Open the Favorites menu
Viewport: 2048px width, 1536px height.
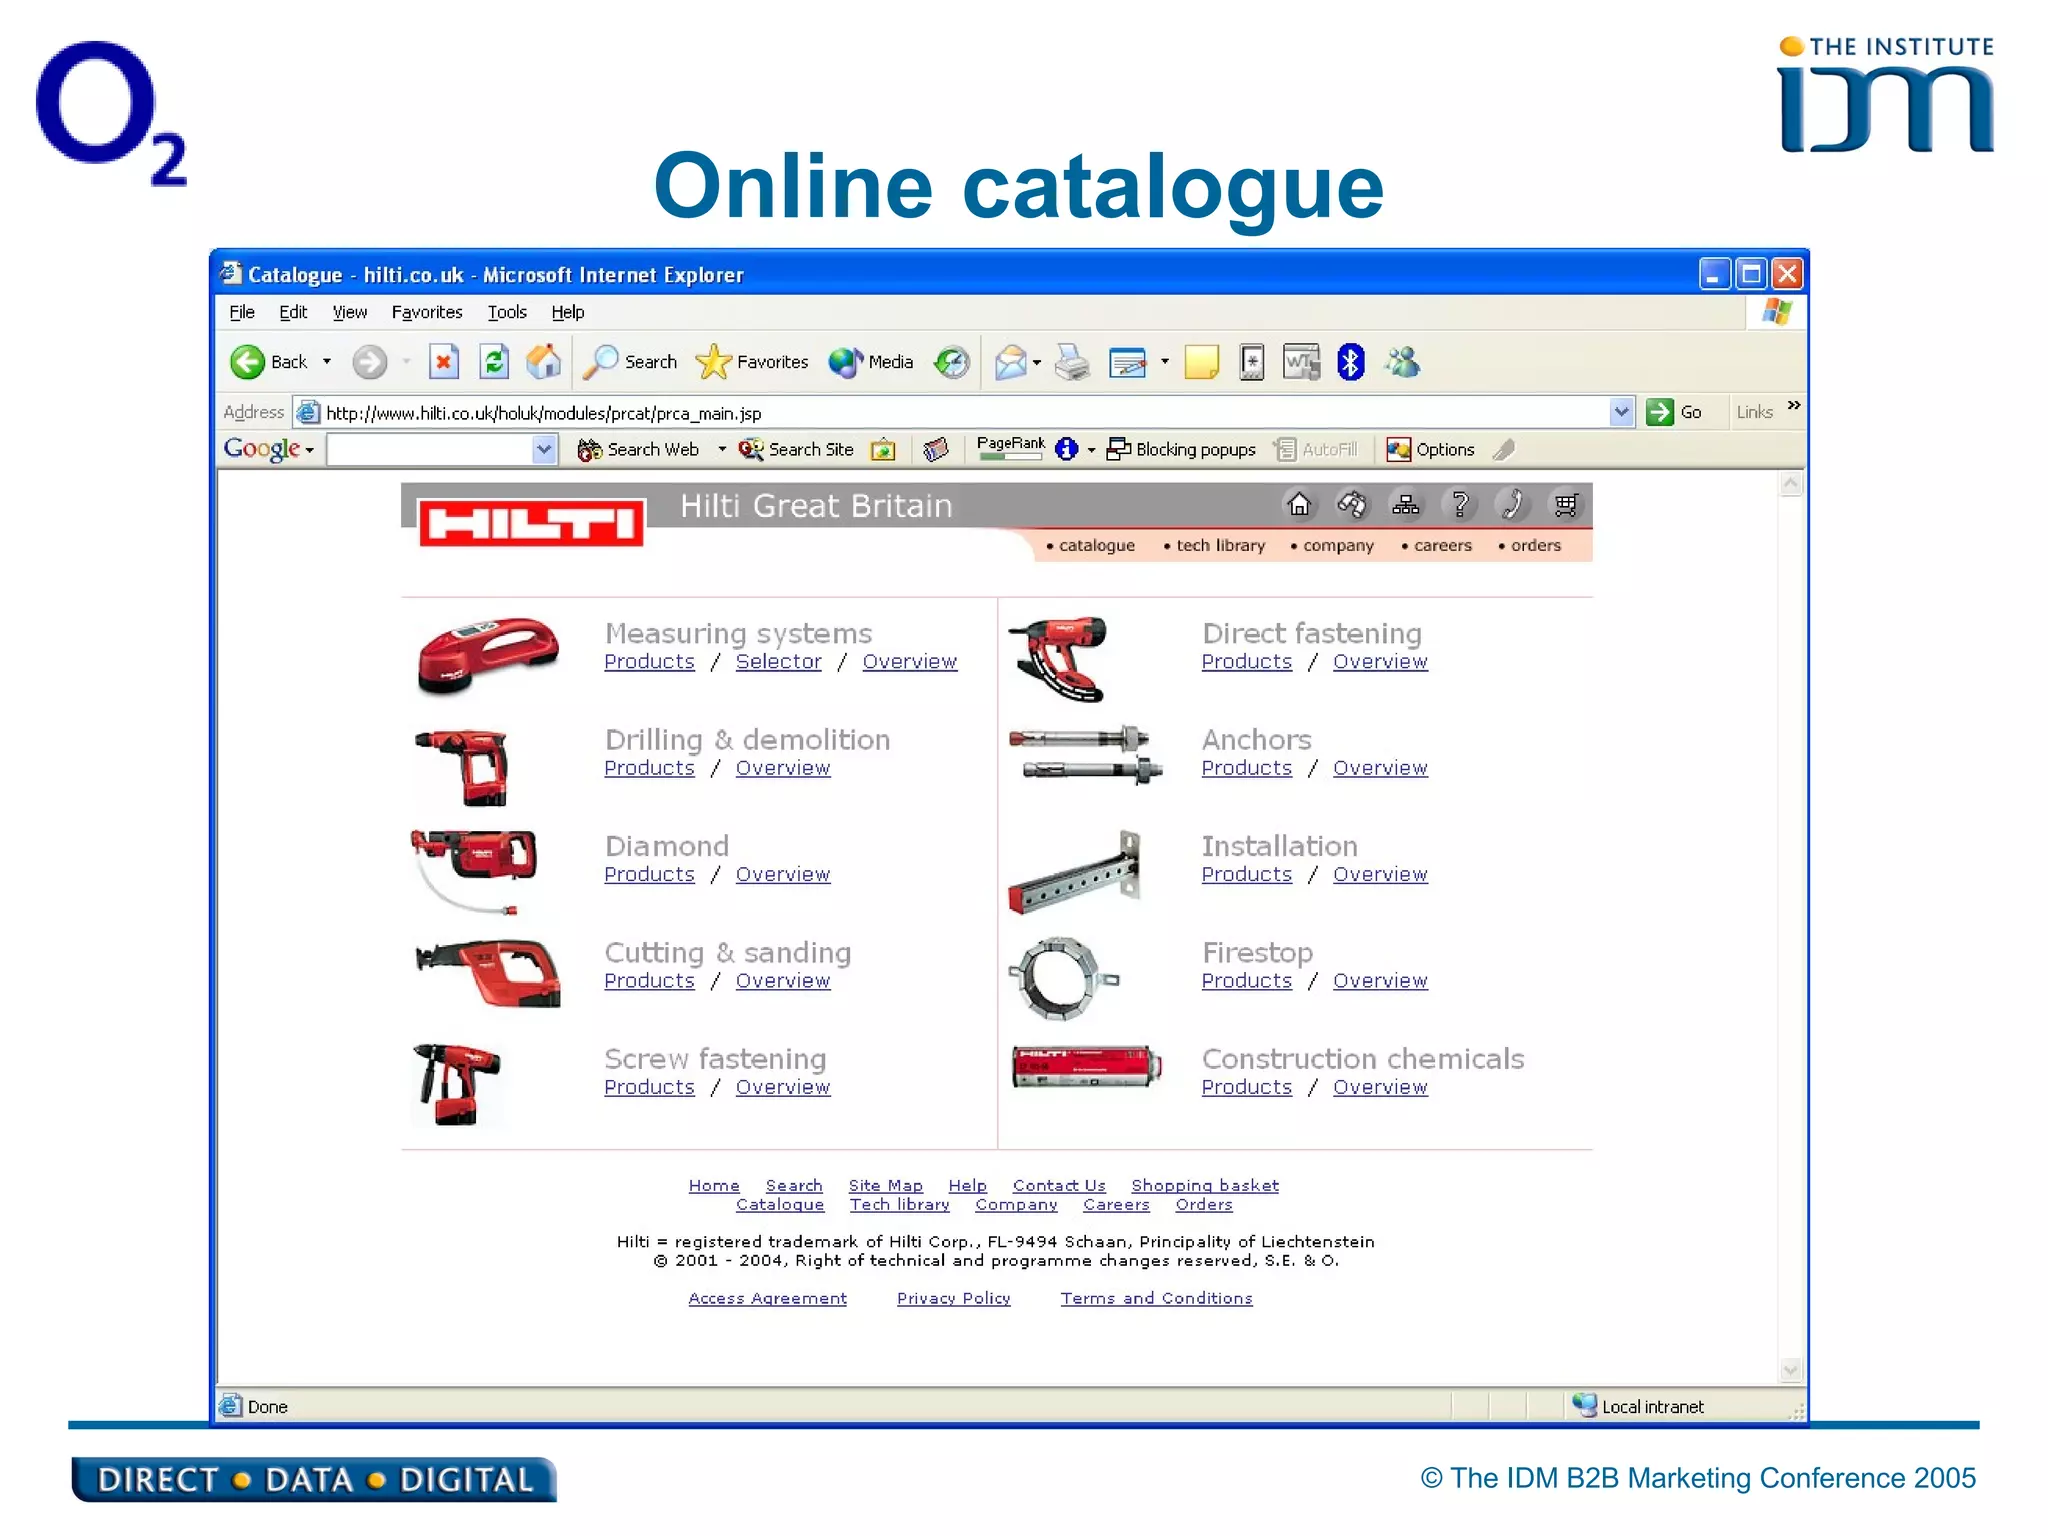coord(427,312)
